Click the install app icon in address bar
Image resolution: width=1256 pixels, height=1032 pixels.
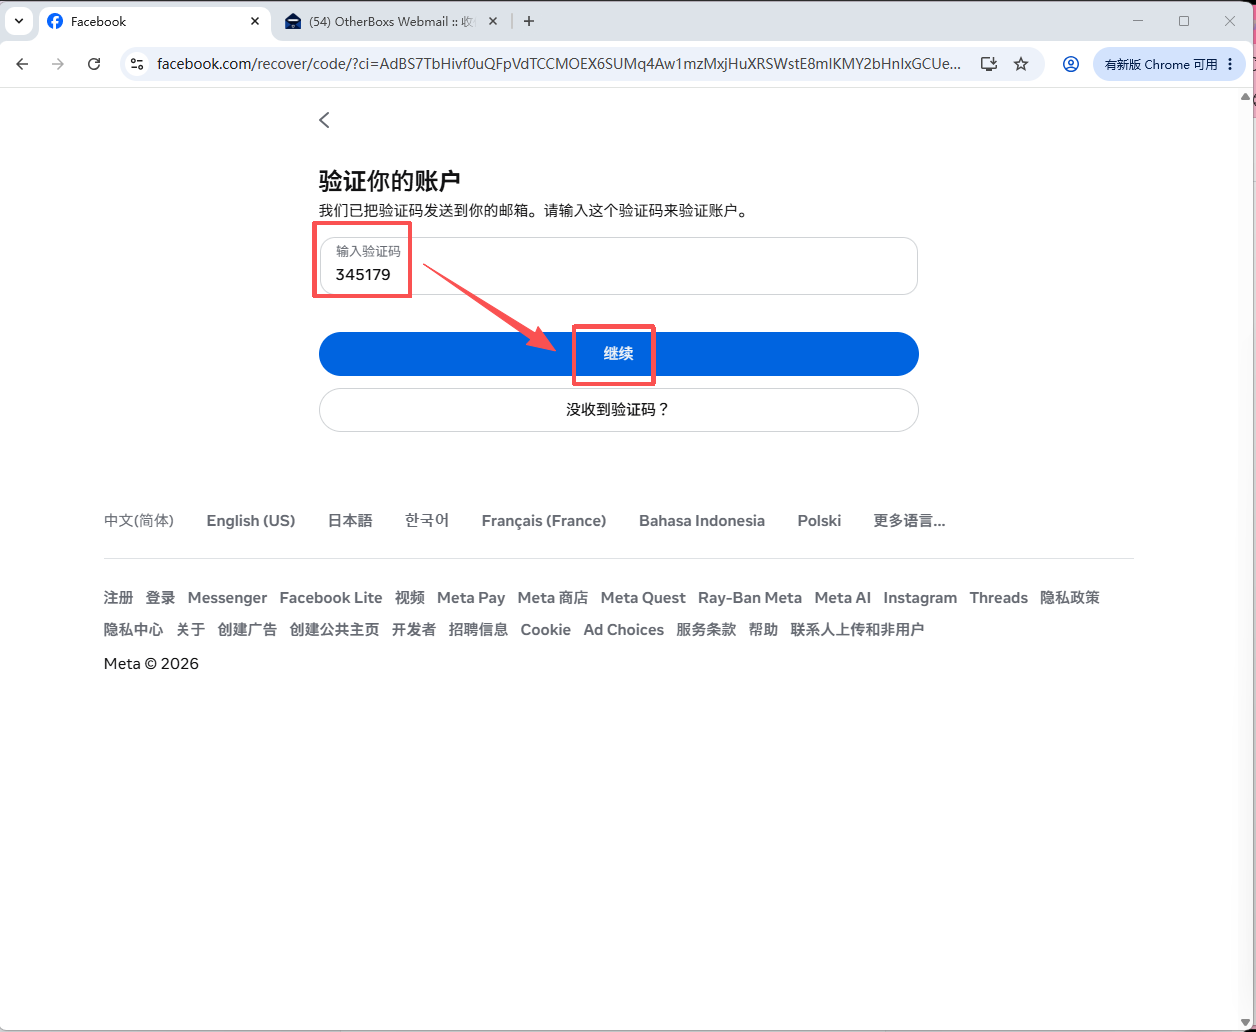(x=988, y=64)
